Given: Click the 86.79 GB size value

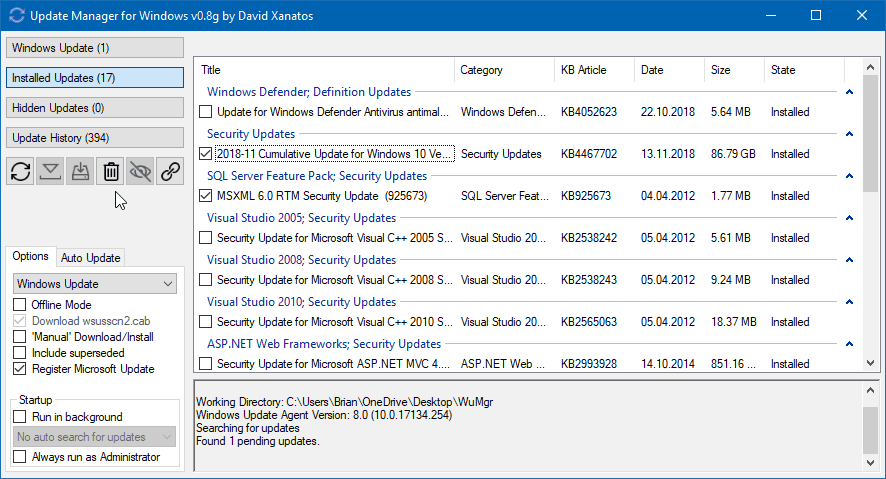Looking at the screenshot, I should point(733,154).
